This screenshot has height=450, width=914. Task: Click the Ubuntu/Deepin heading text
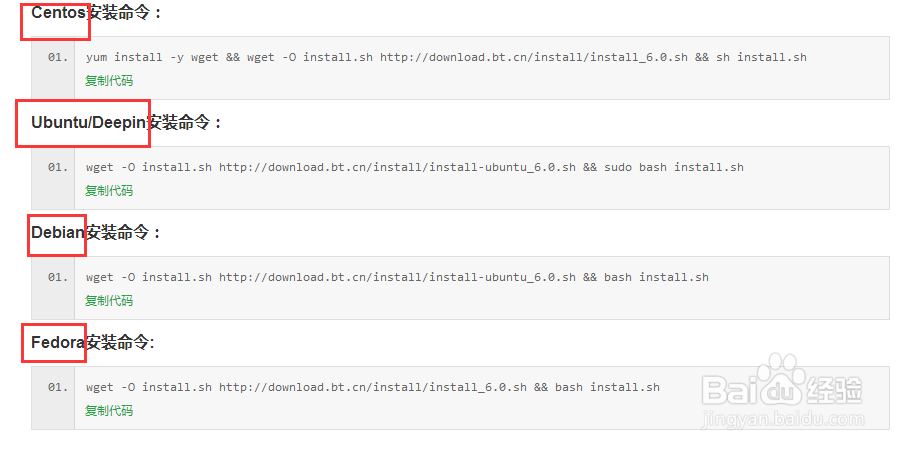[89, 123]
